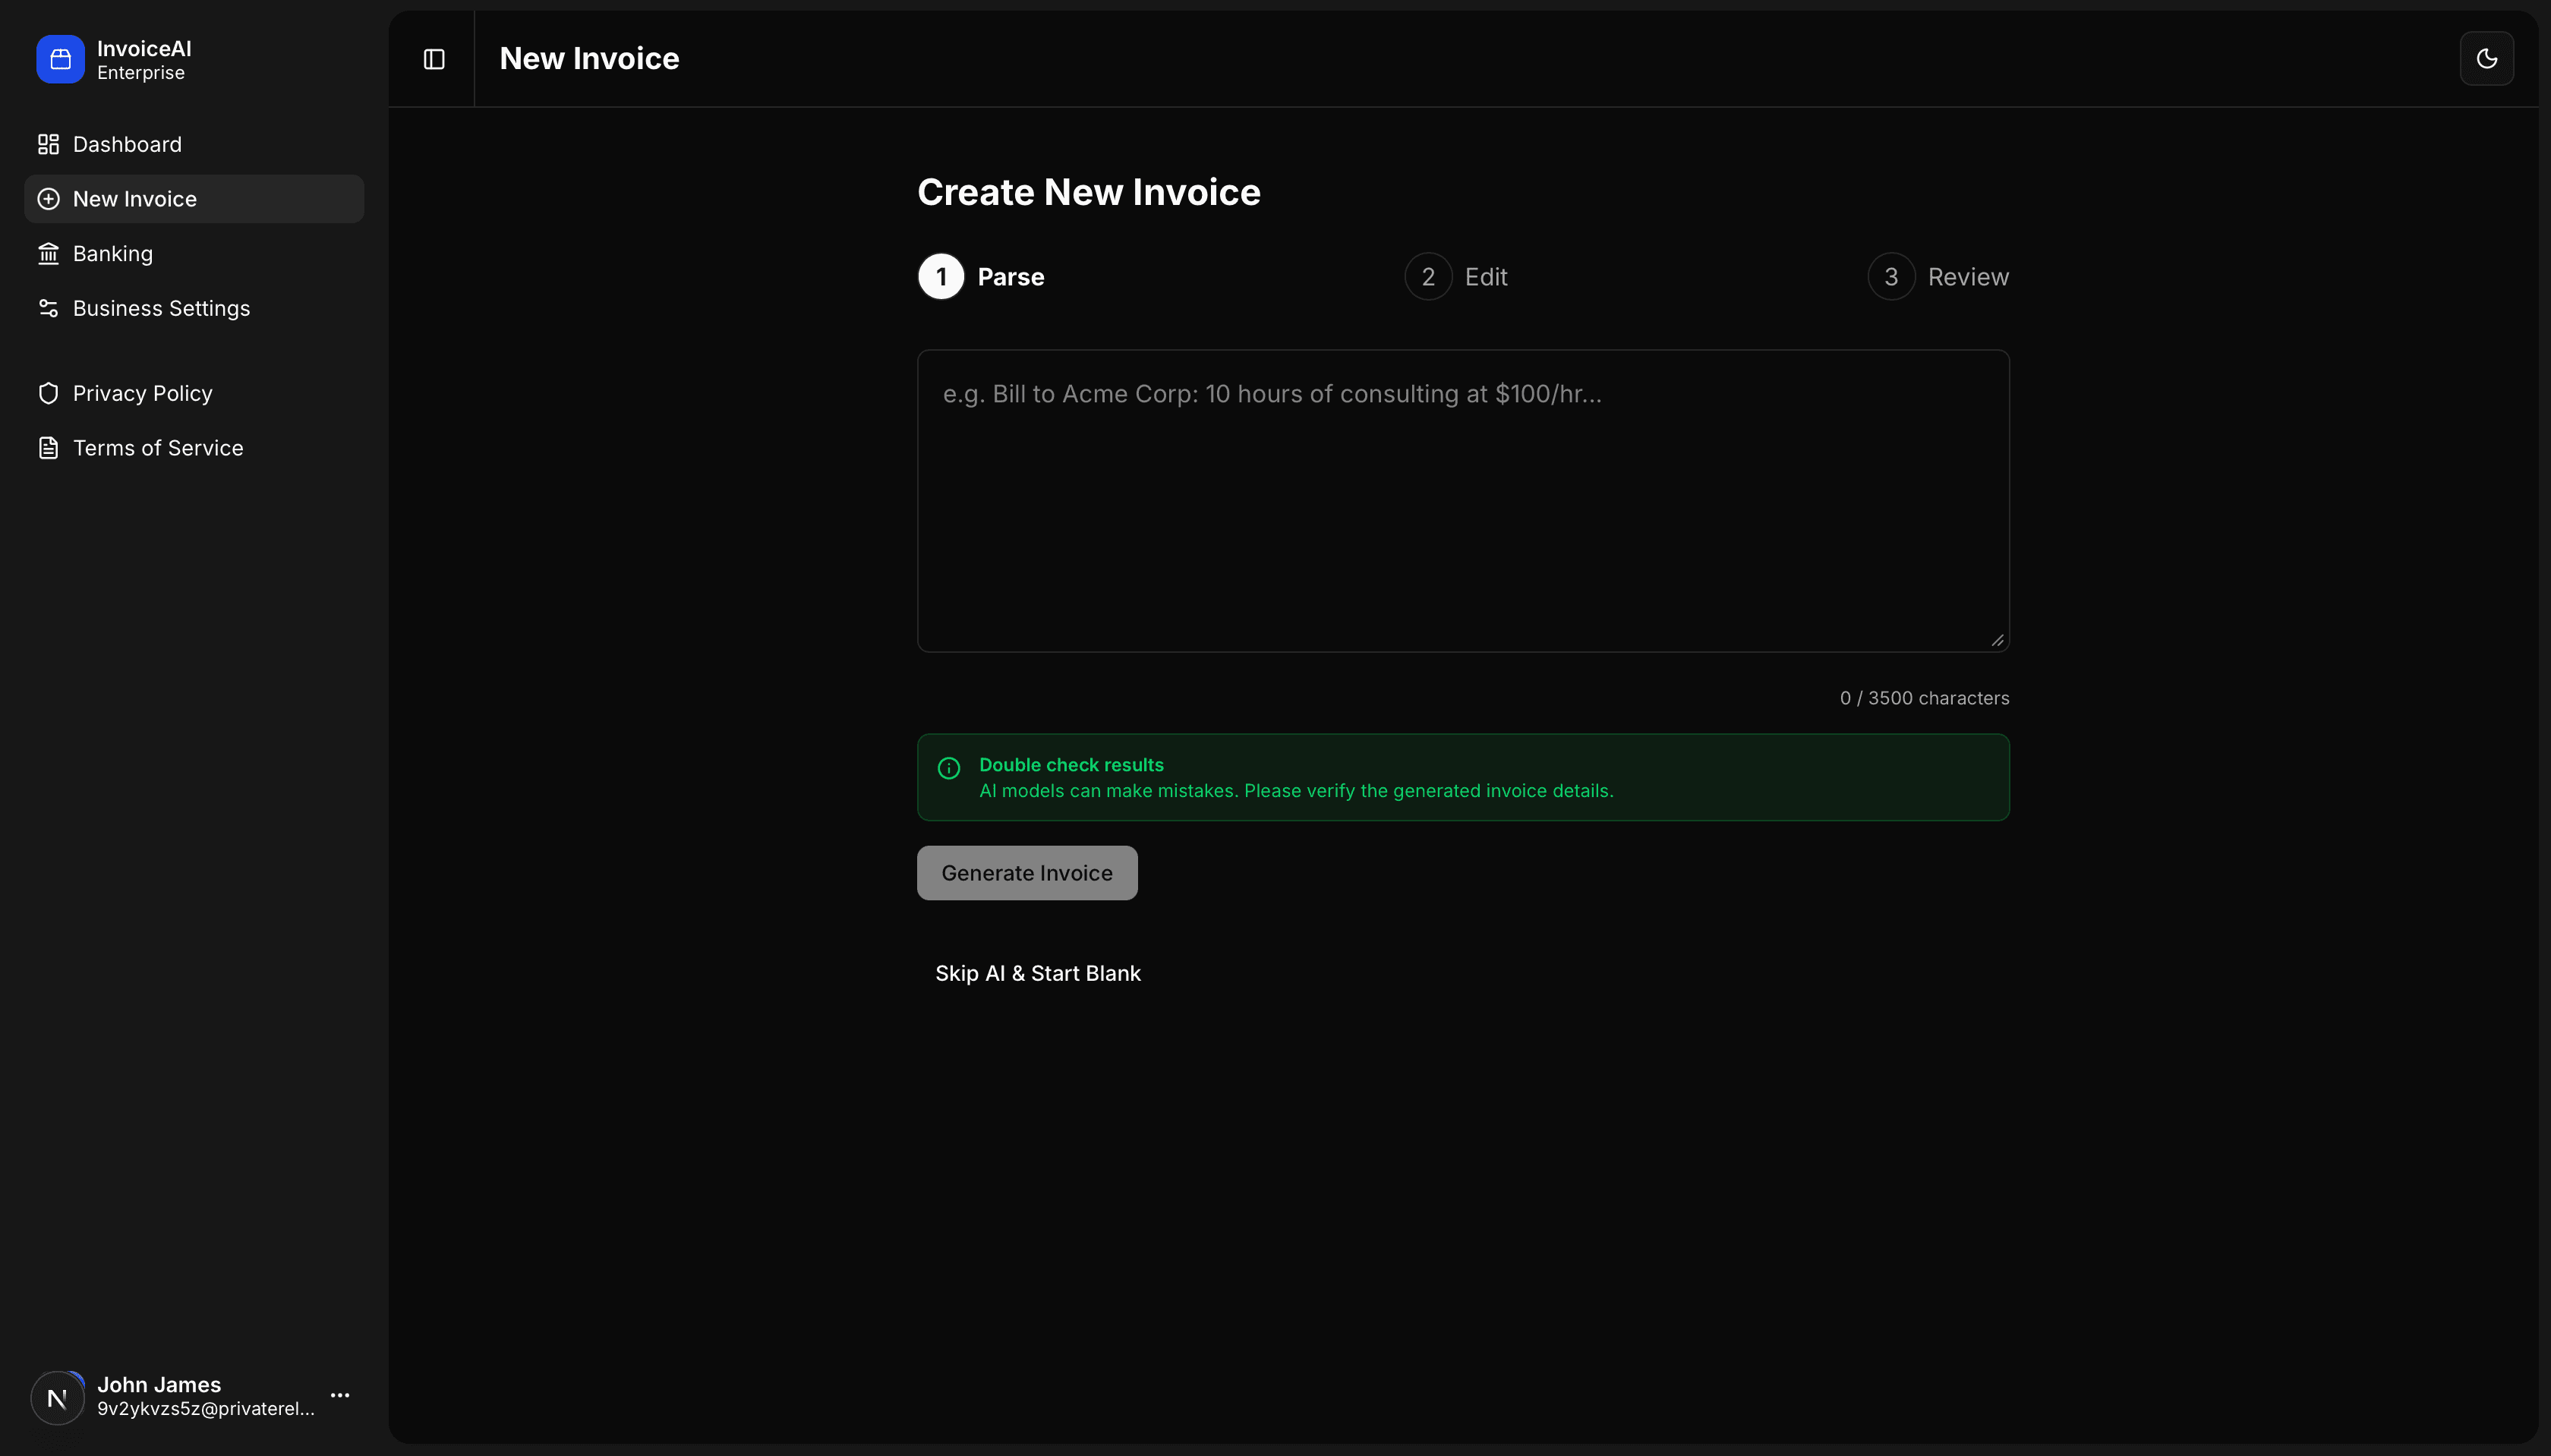
Task: Click the shield icon beside Privacy Policy
Action: [x=47, y=393]
